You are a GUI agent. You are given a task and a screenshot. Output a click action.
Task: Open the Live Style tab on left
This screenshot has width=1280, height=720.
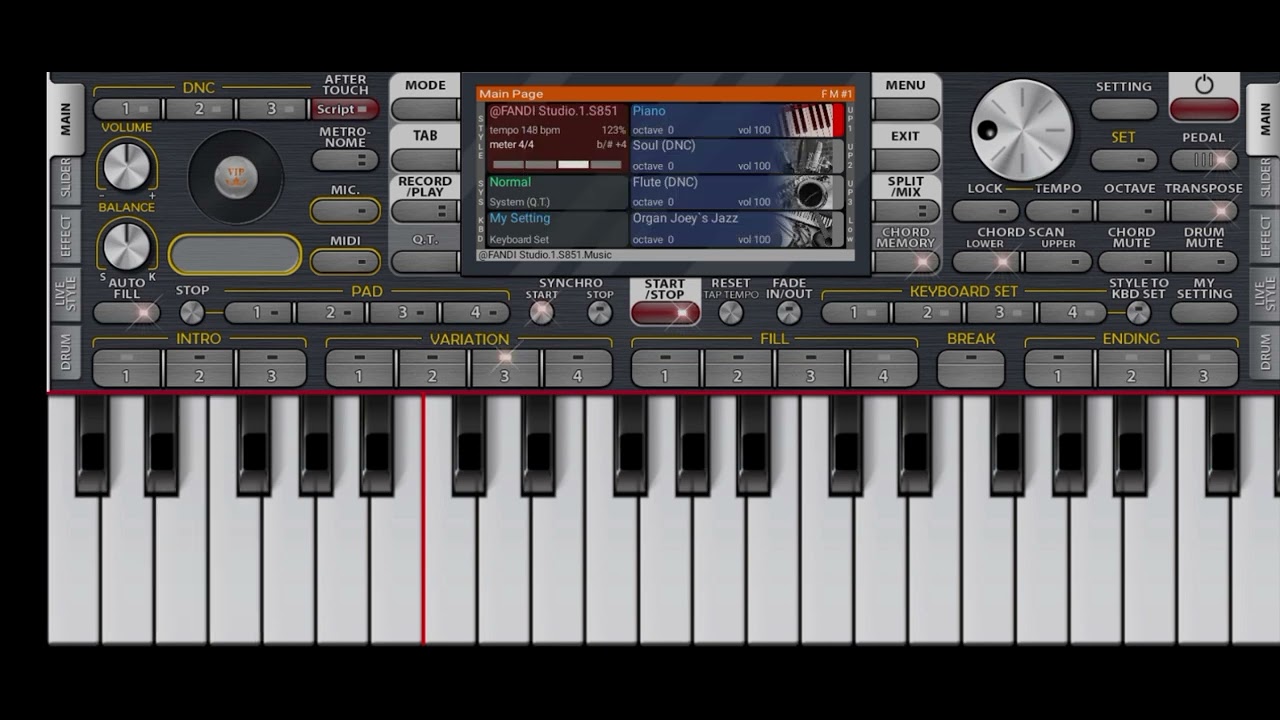(65, 297)
